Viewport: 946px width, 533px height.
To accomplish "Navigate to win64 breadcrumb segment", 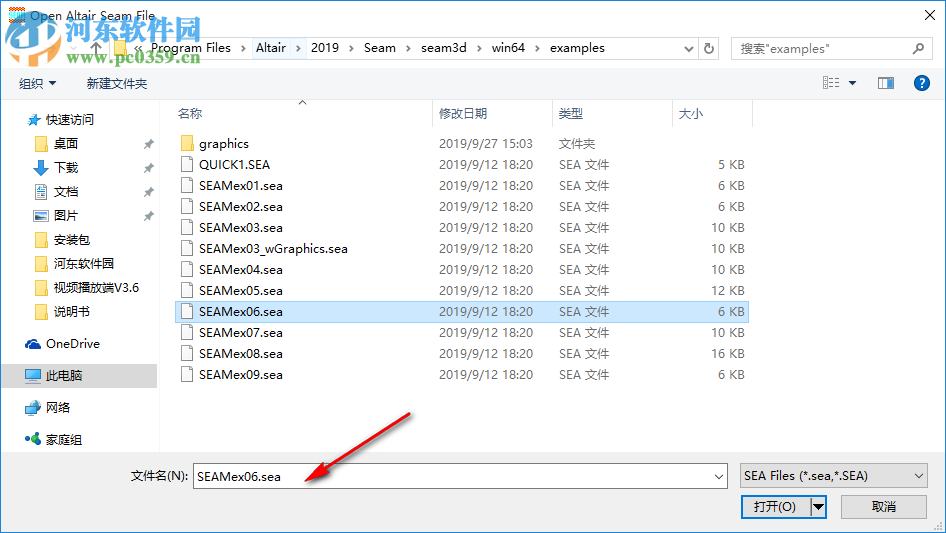I will [x=508, y=48].
